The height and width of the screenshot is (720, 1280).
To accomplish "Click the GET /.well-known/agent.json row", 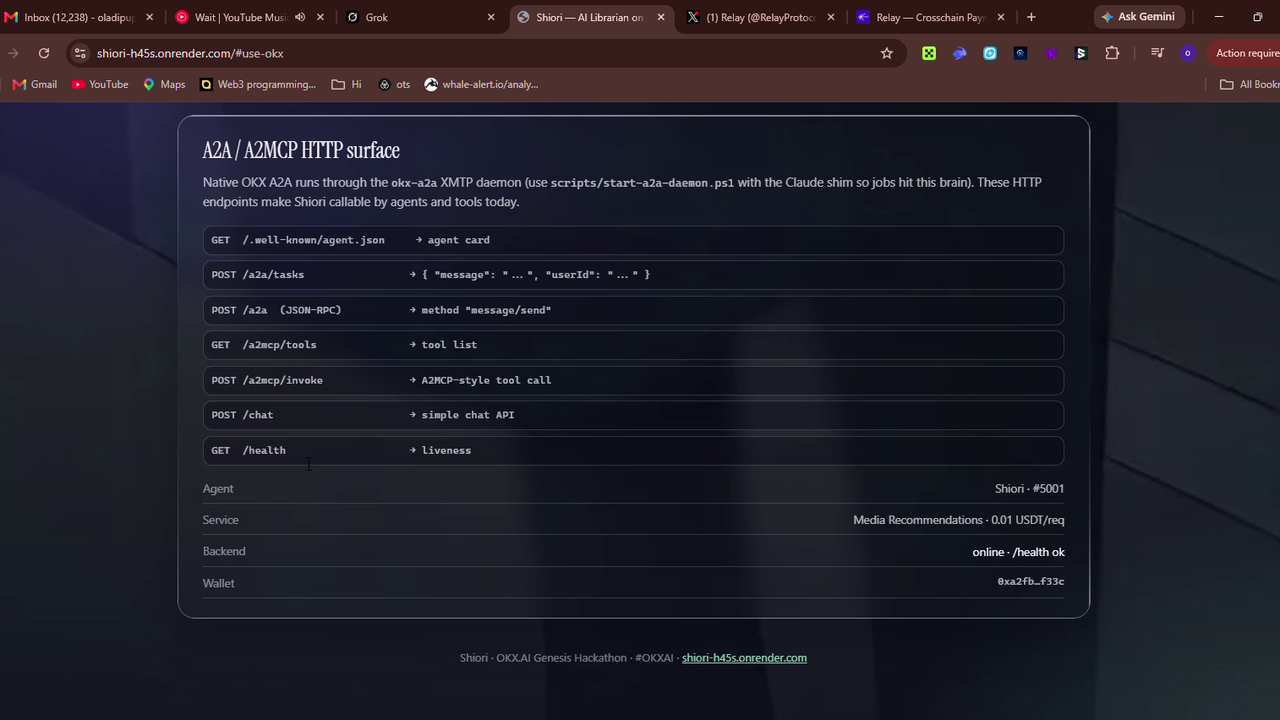I will pyautogui.click(x=633, y=240).
